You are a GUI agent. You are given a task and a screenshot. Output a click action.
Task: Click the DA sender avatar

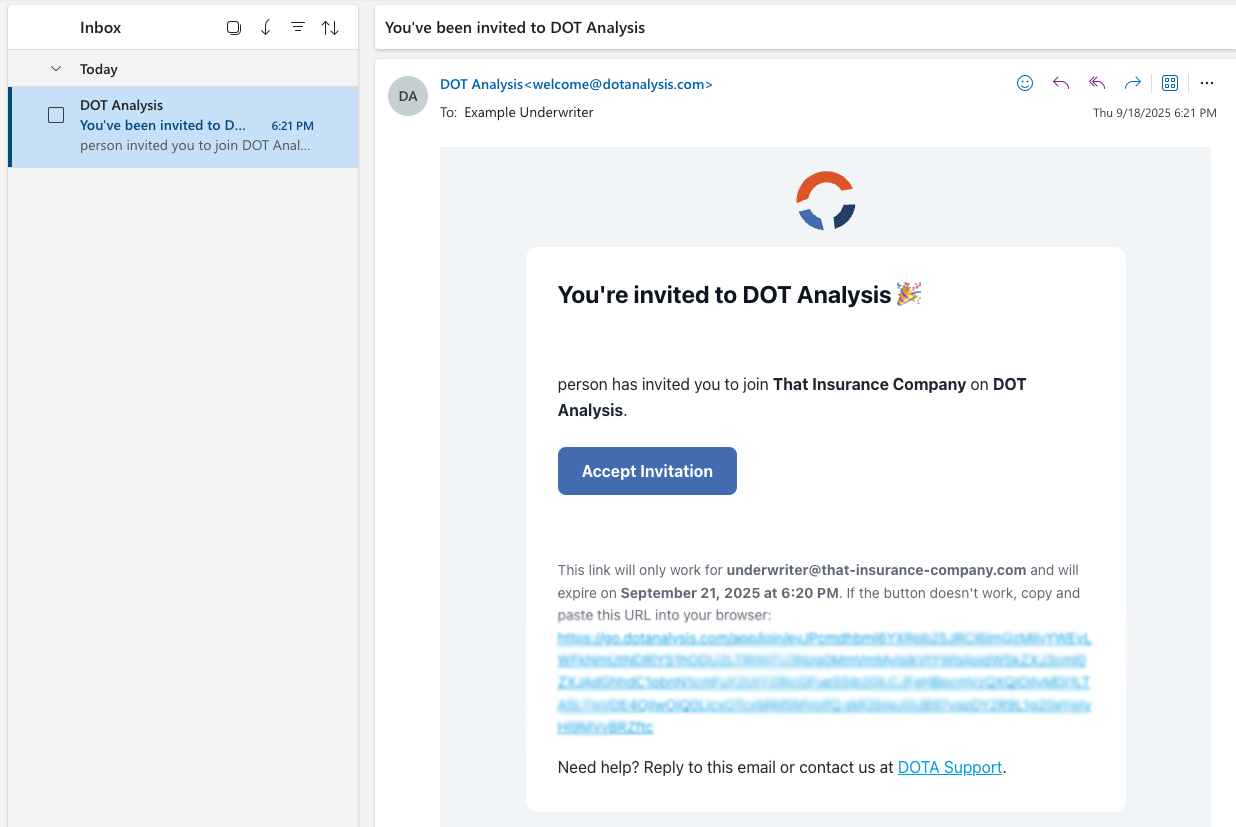[408, 96]
